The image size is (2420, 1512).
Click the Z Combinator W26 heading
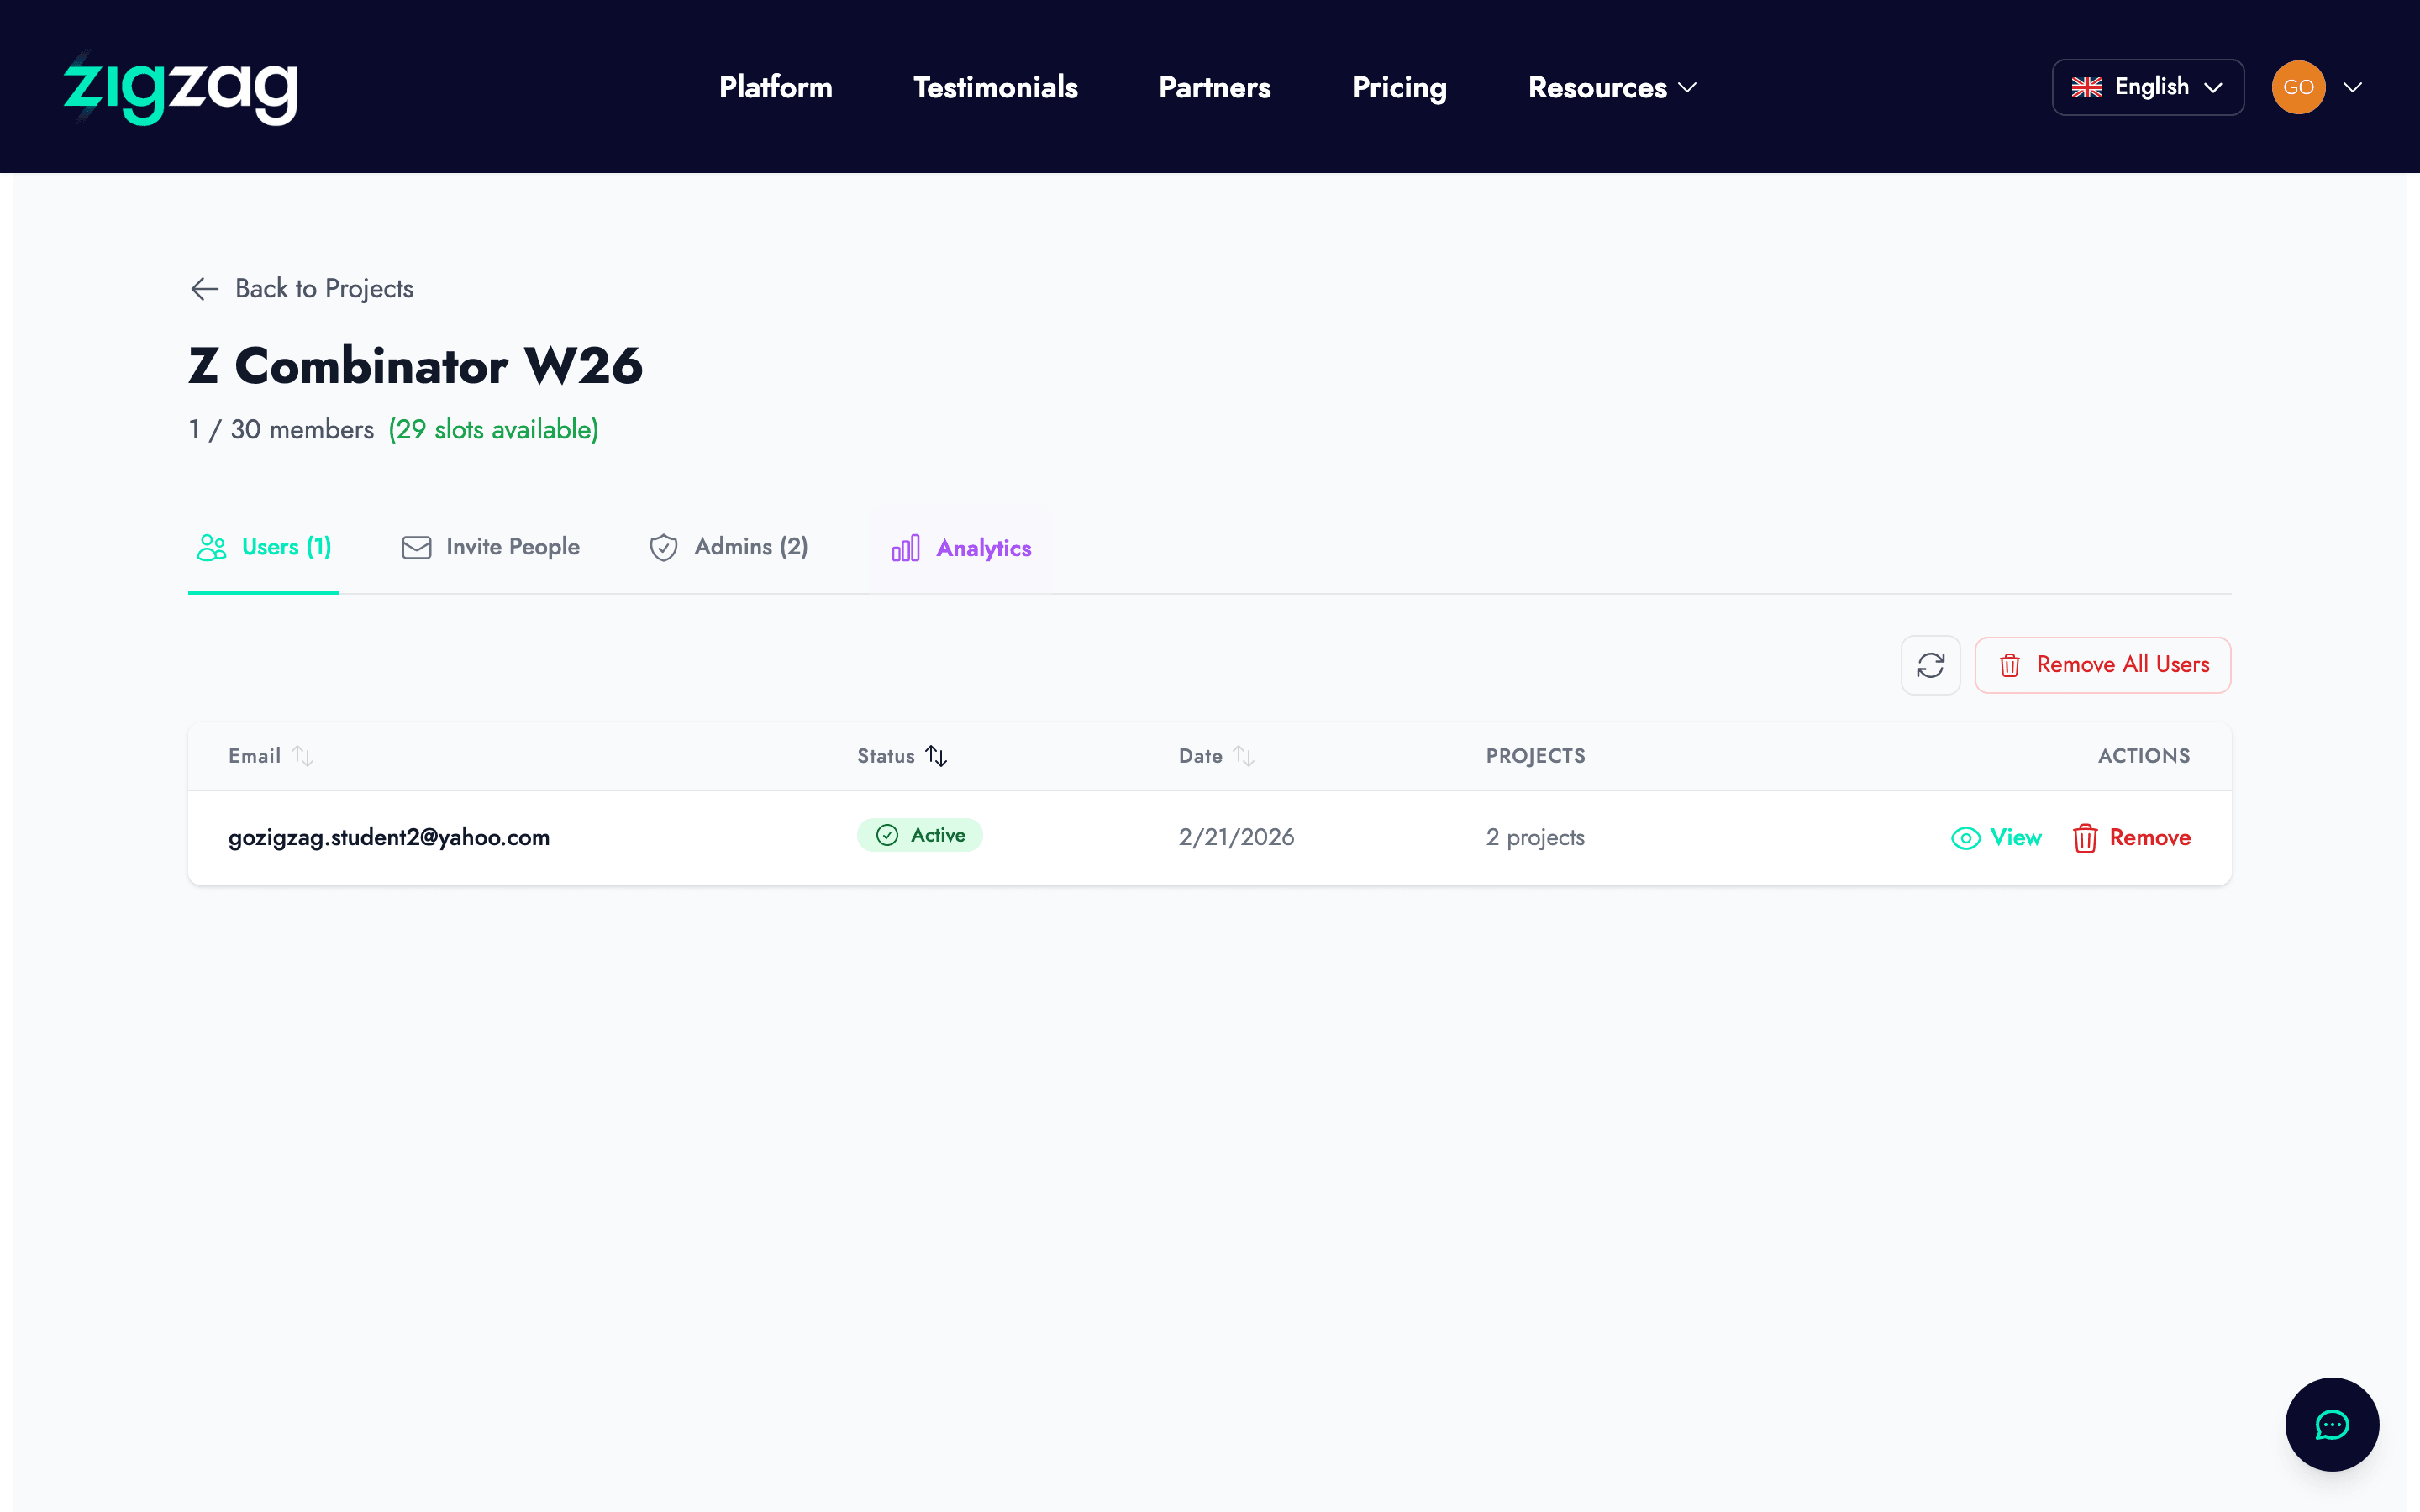[415, 366]
